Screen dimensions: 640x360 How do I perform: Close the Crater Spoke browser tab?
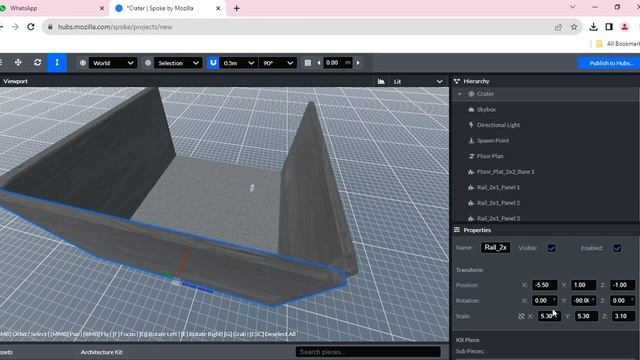218,8
